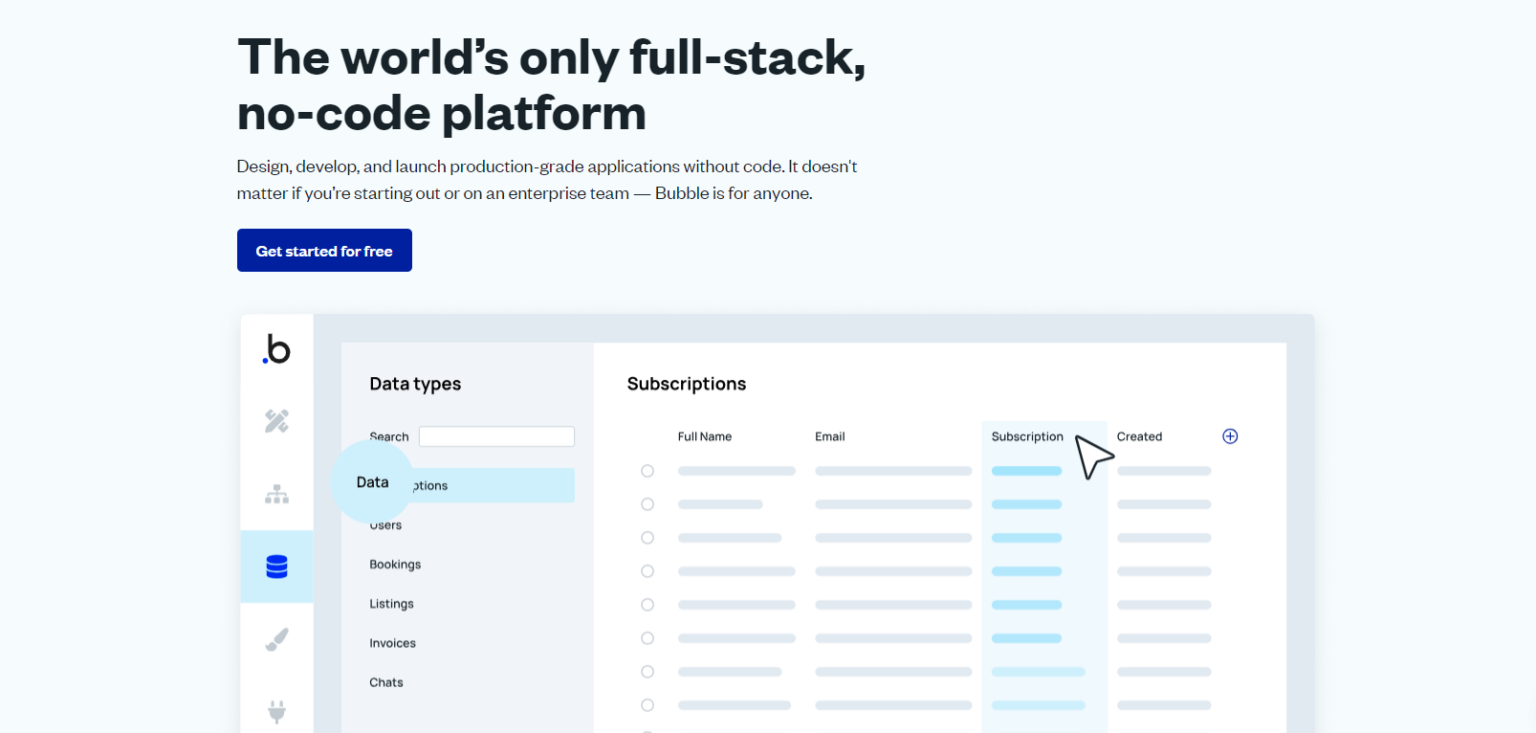Open the Subscription column header
The width and height of the screenshot is (1536, 733).
click(x=1027, y=436)
